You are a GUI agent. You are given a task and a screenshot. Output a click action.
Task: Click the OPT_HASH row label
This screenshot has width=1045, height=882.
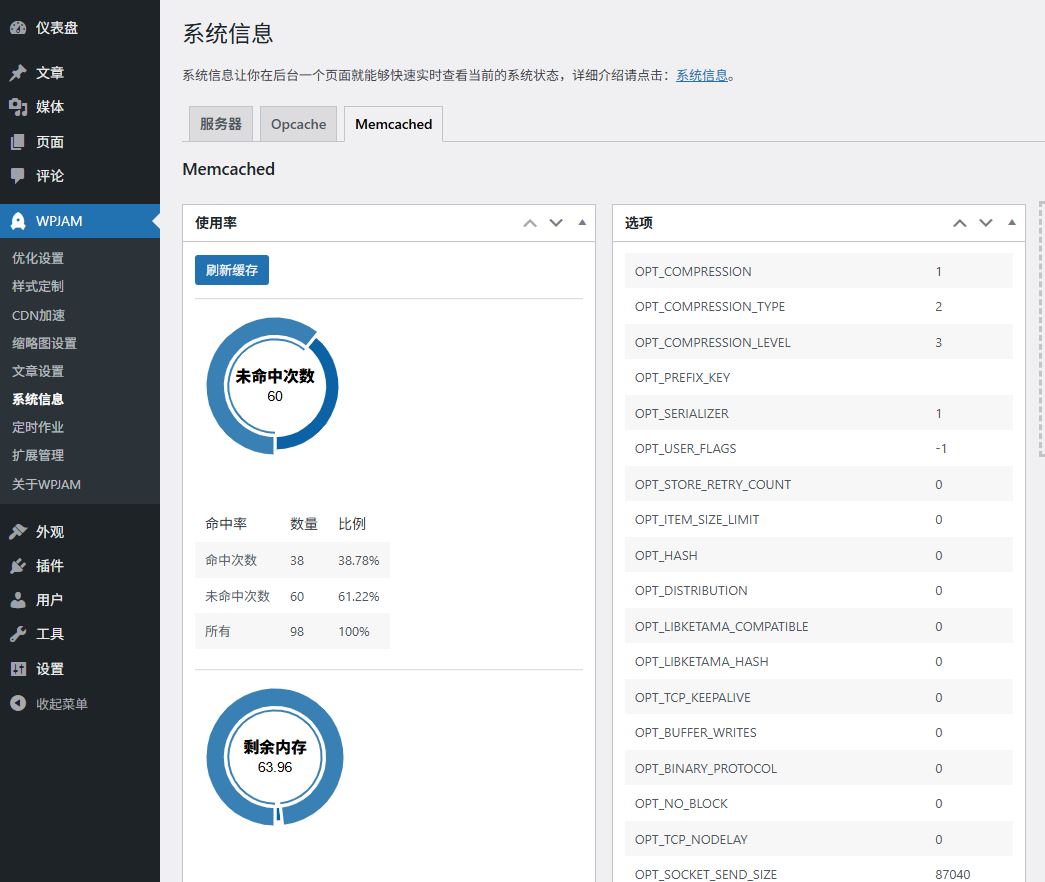click(x=666, y=555)
